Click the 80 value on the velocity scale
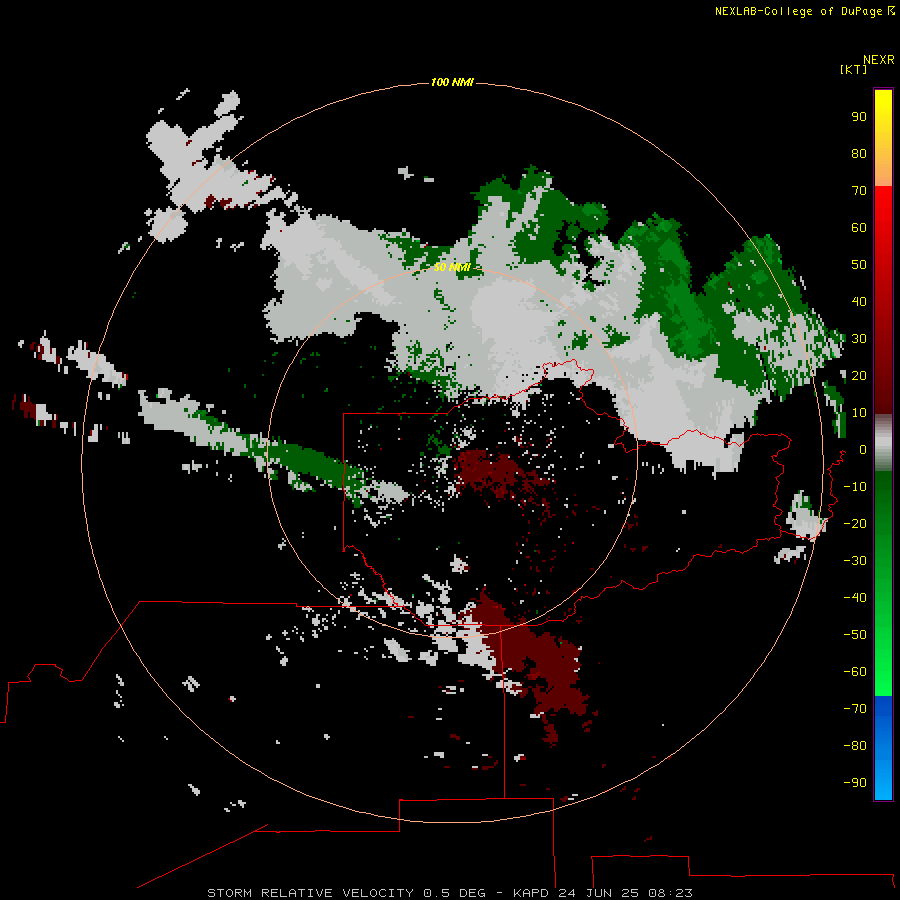900x900 pixels. pos(859,153)
